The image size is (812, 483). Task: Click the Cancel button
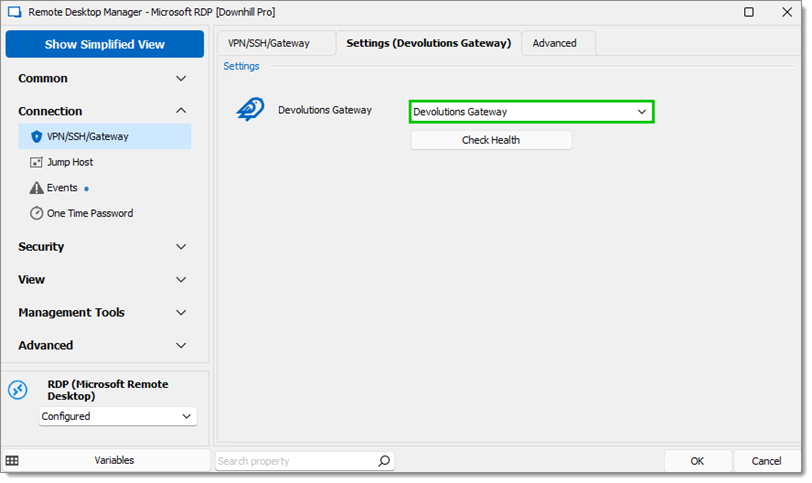[x=766, y=461]
